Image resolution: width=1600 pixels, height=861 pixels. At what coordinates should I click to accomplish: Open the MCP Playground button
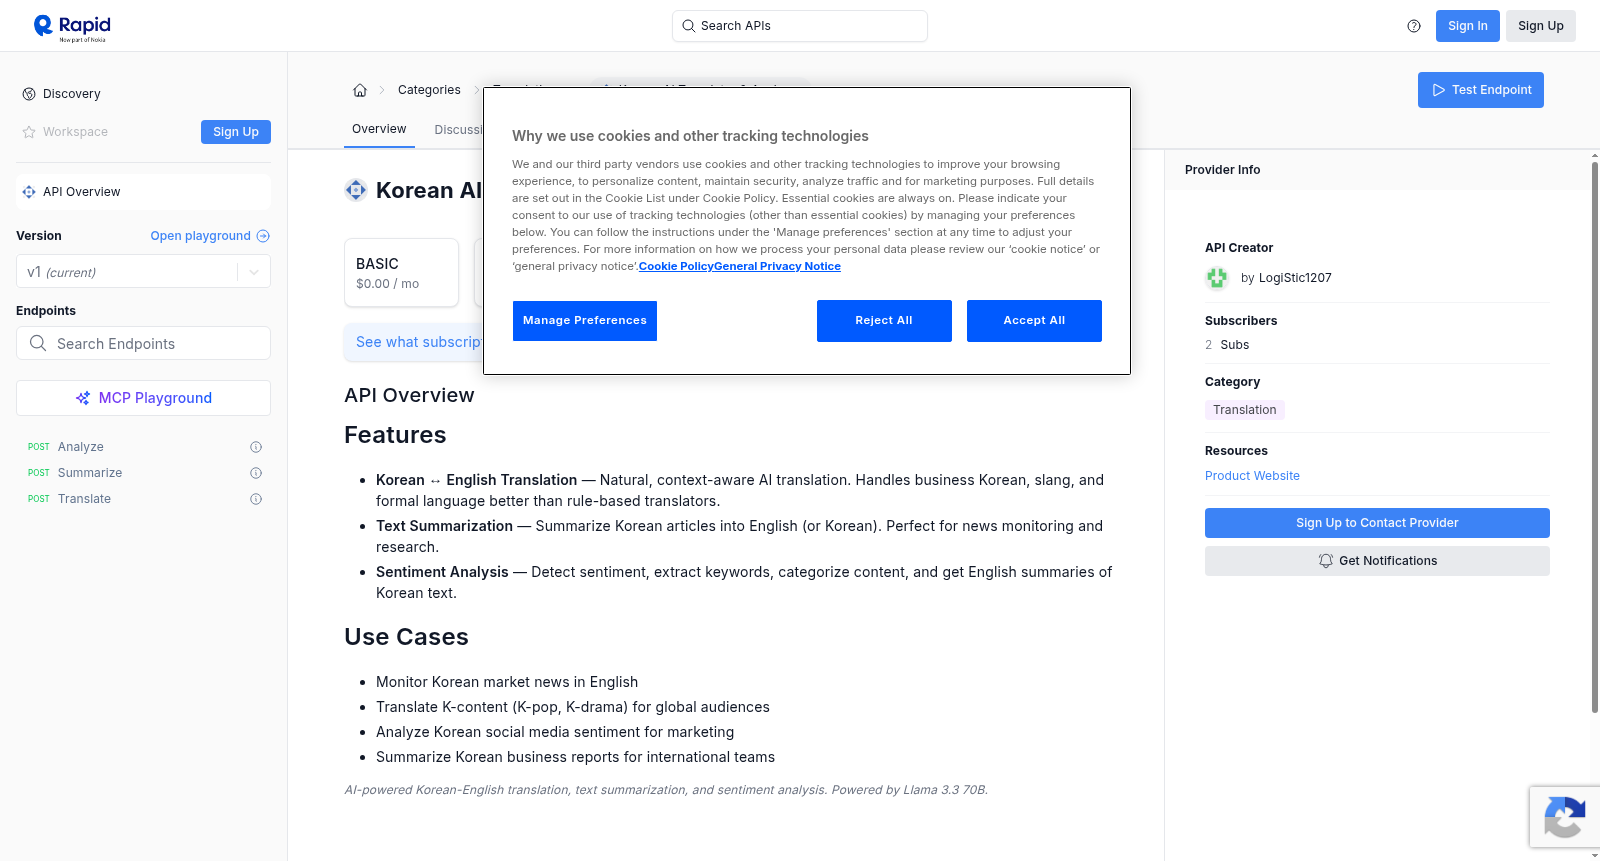[143, 398]
